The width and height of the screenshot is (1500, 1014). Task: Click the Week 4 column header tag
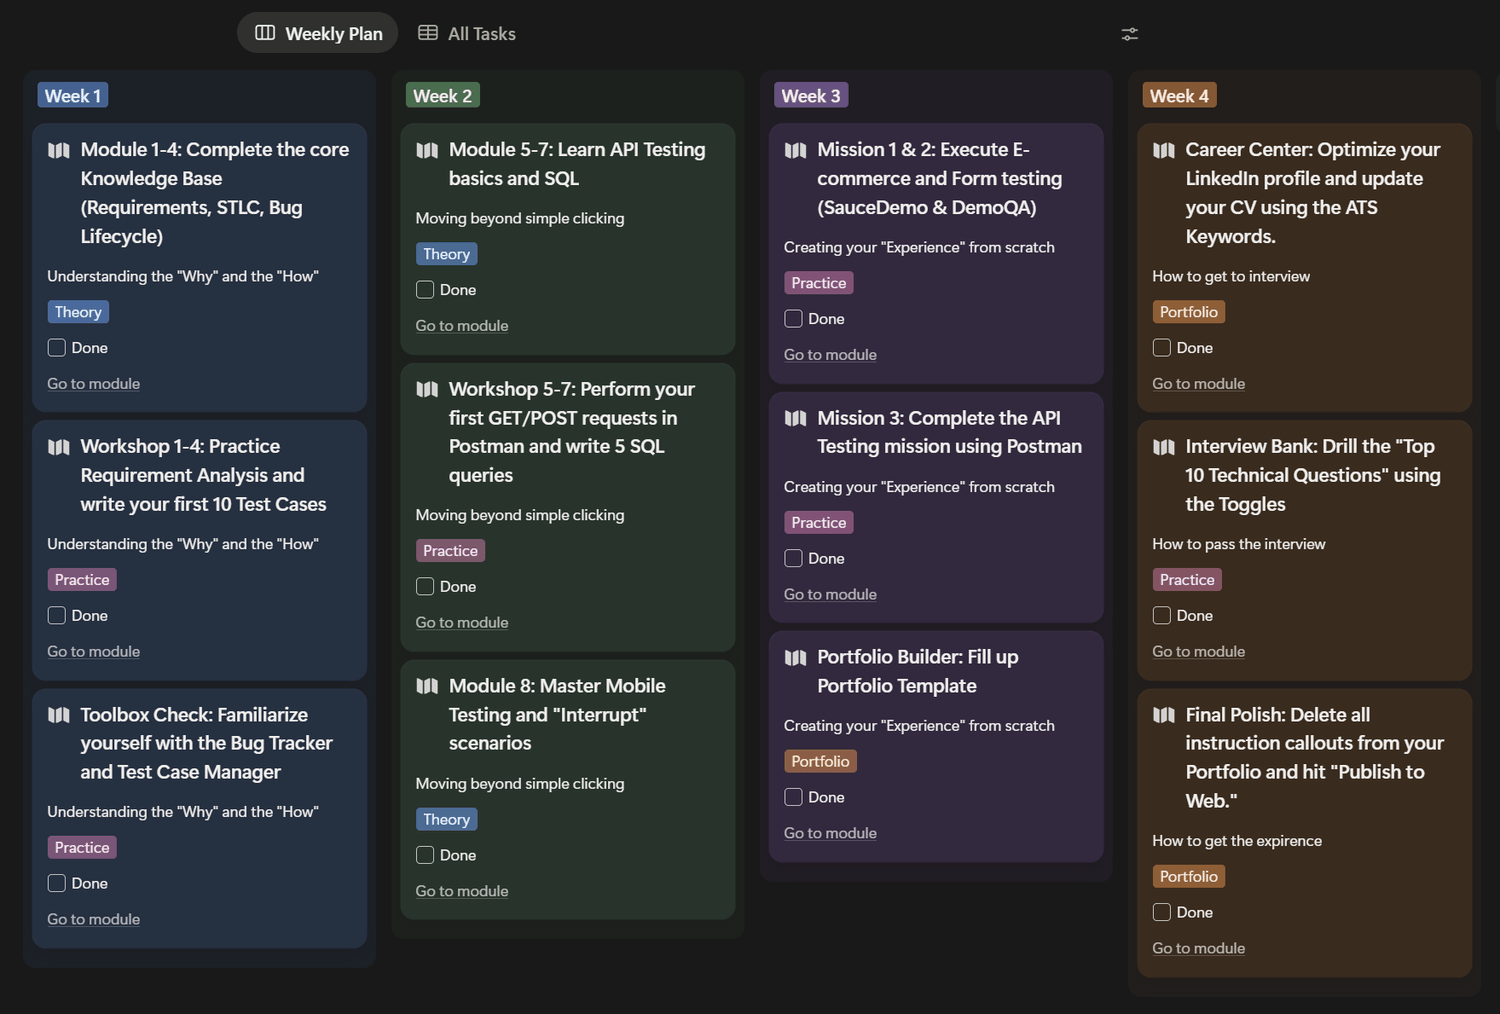[1178, 96]
